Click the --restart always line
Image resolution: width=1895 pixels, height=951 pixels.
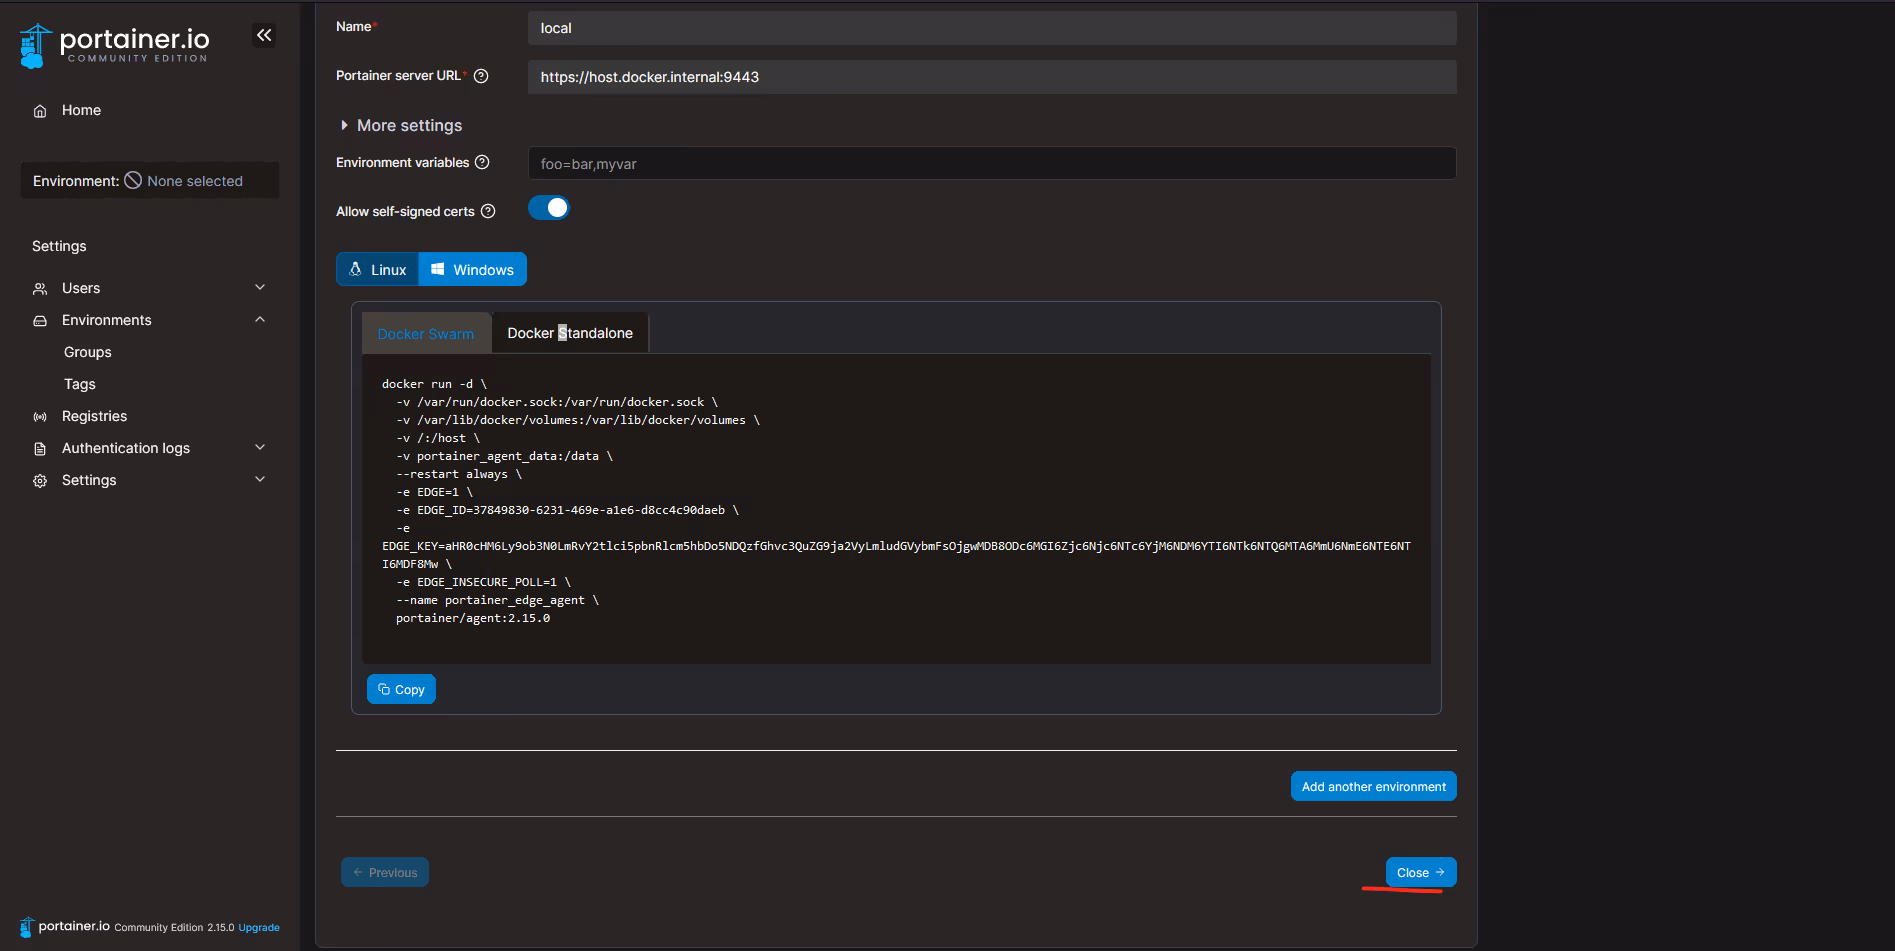[459, 474]
